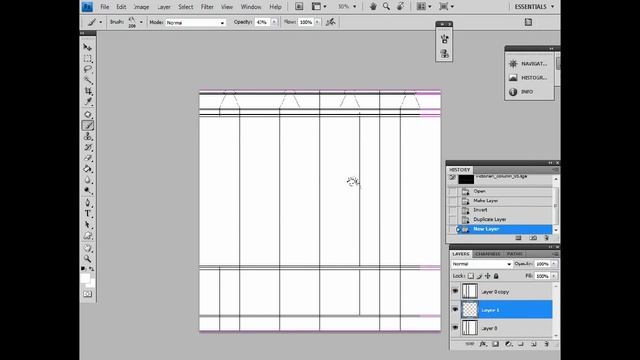Open the Filter menu
The image size is (640, 360).
pos(207,7)
